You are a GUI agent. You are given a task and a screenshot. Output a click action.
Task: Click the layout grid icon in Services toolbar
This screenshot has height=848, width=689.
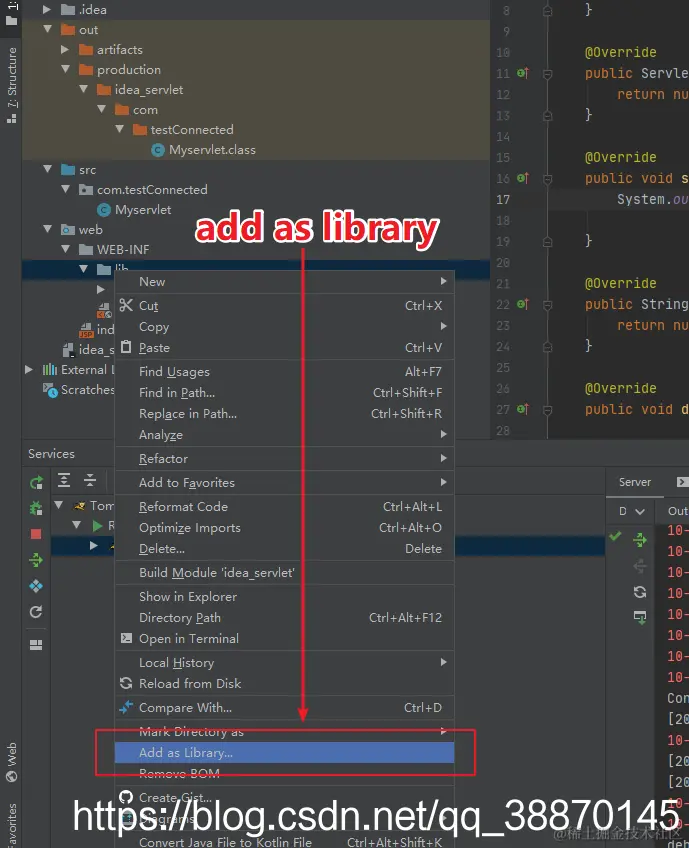(x=36, y=645)
